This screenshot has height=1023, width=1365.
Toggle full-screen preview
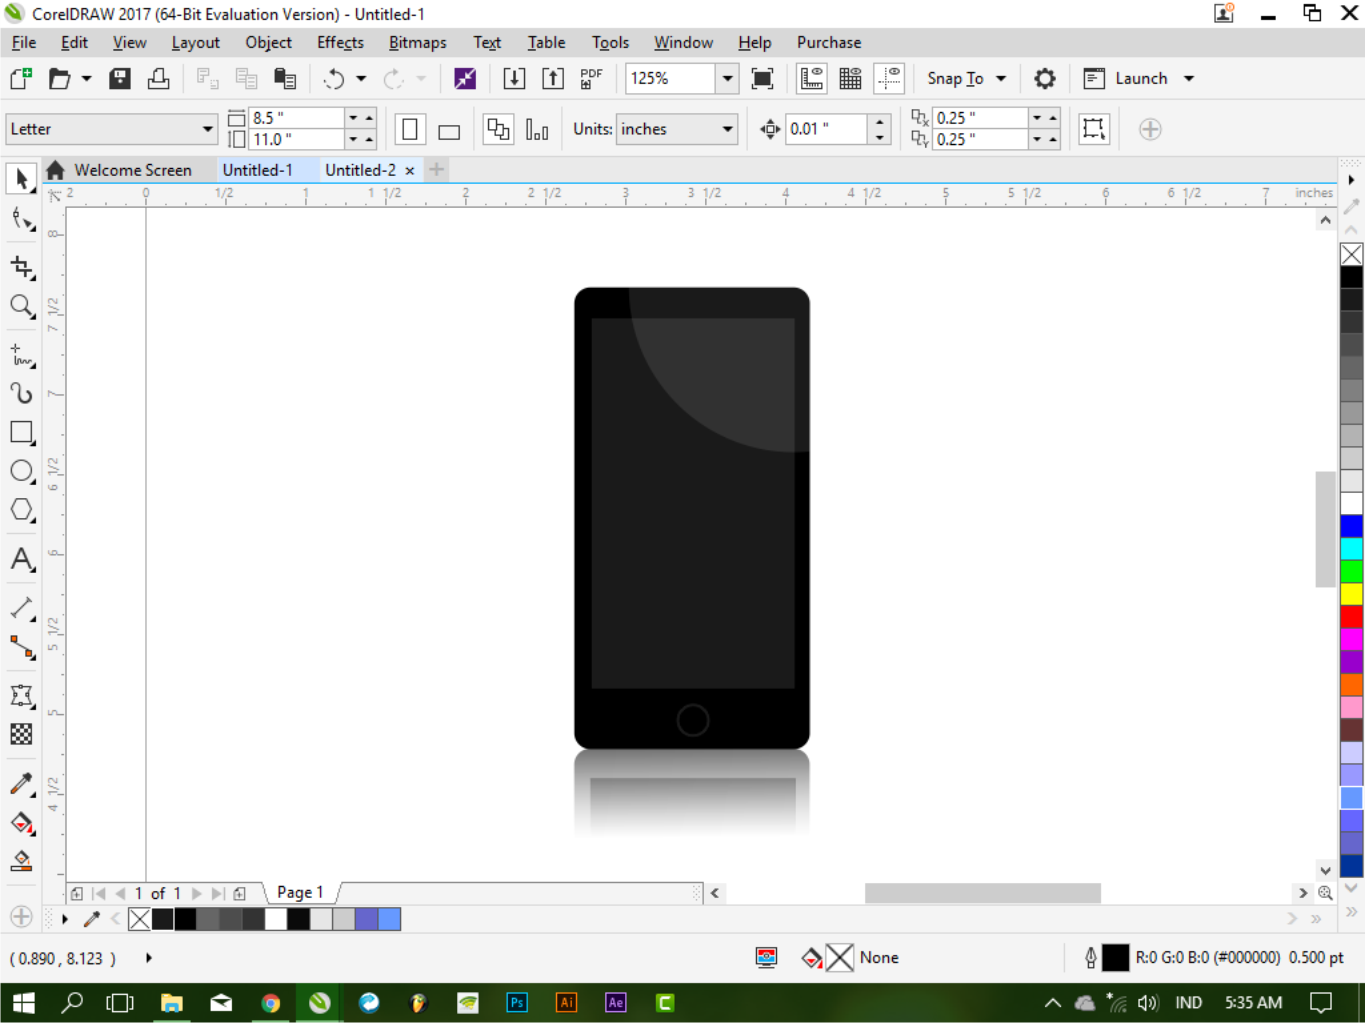click(762, 78)
